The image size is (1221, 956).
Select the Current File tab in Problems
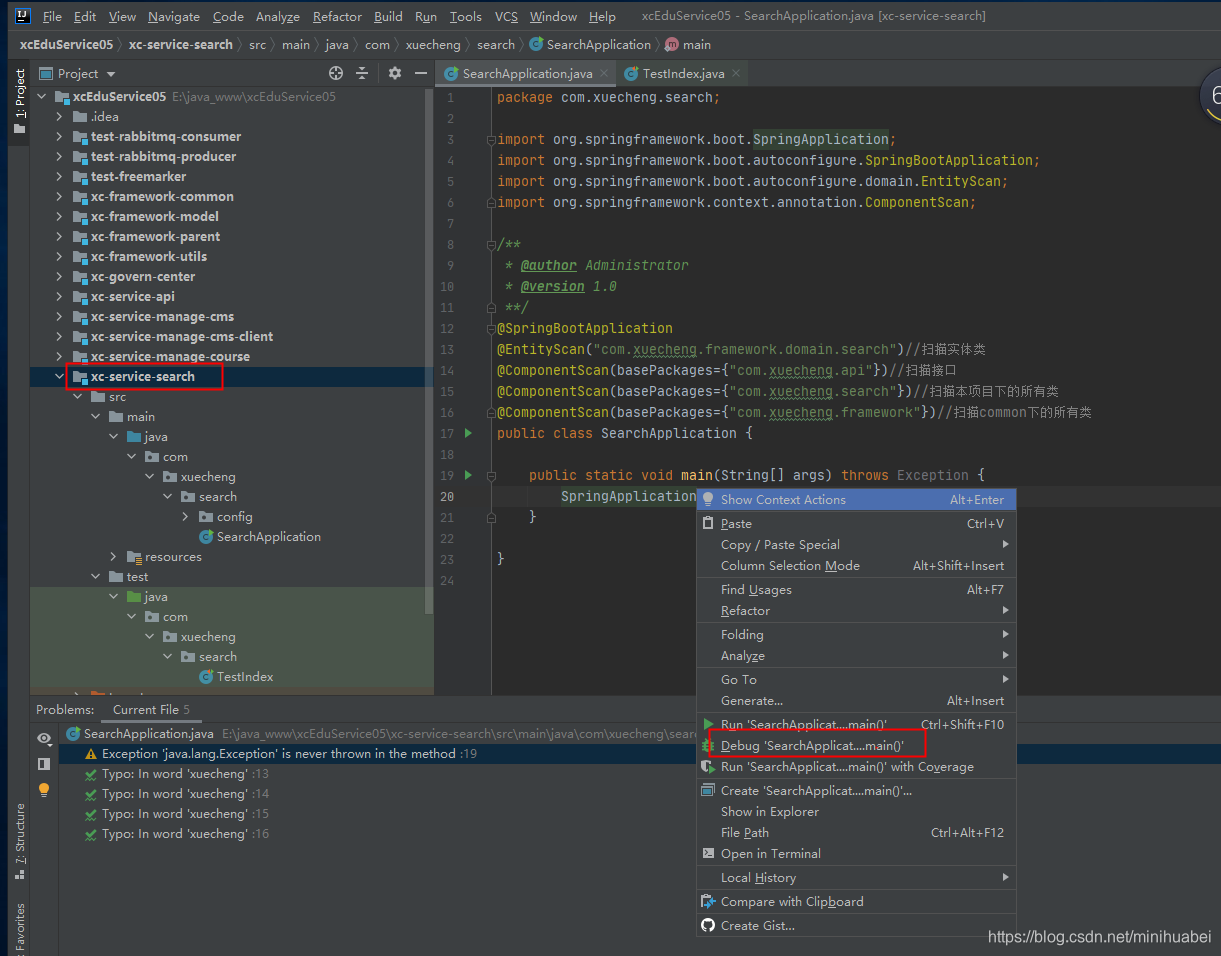pos(151,709)
